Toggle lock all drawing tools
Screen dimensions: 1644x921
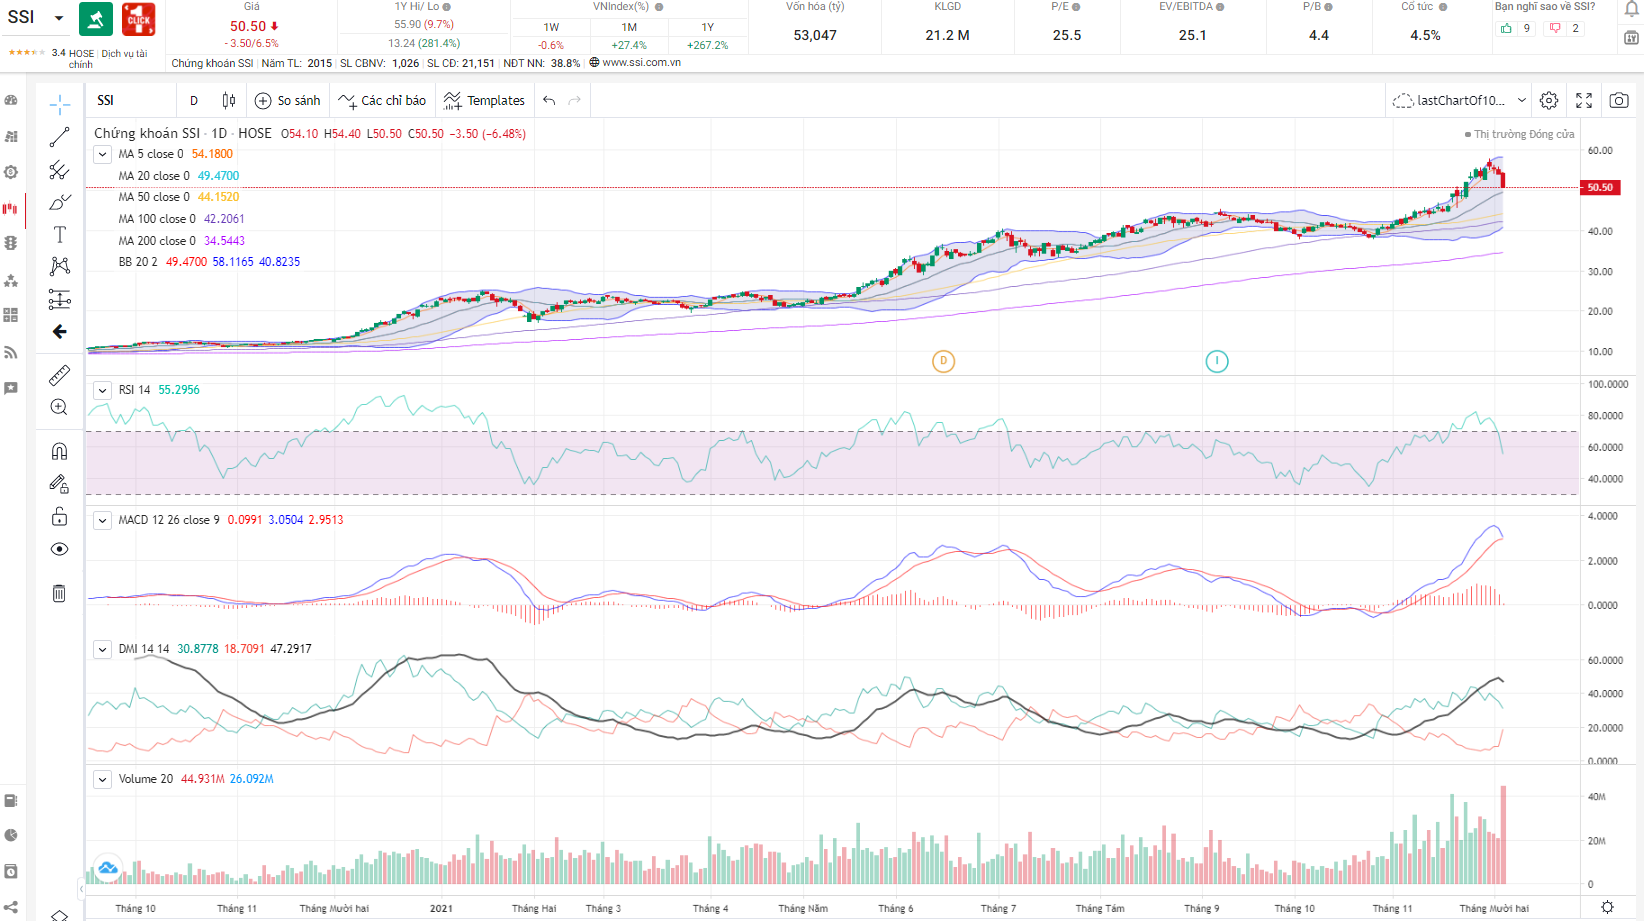pyautogui.click(x=60, y=516)
